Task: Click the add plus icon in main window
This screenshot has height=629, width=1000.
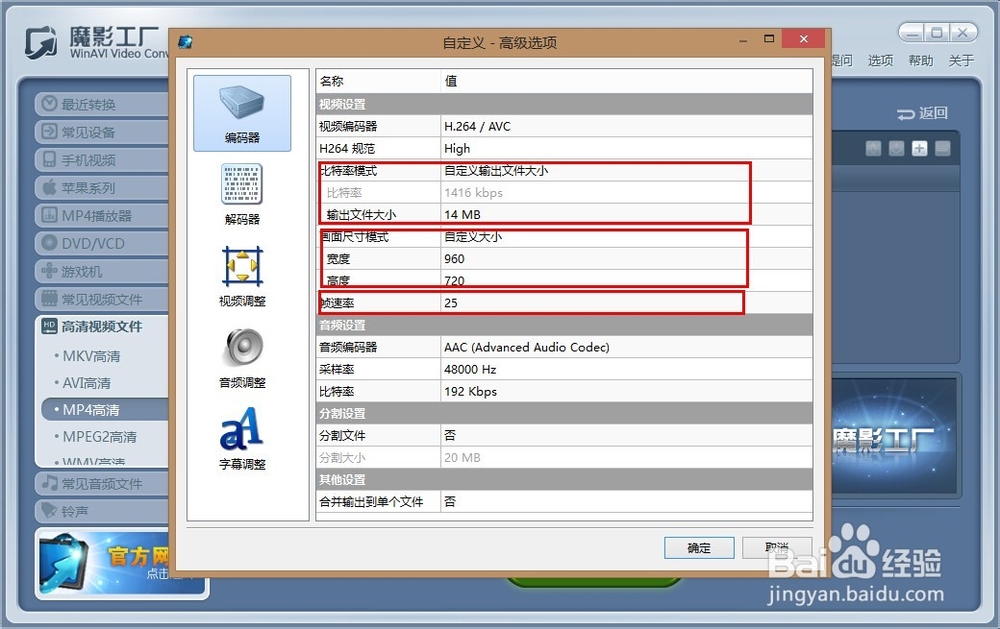Action: click(920, 149)
